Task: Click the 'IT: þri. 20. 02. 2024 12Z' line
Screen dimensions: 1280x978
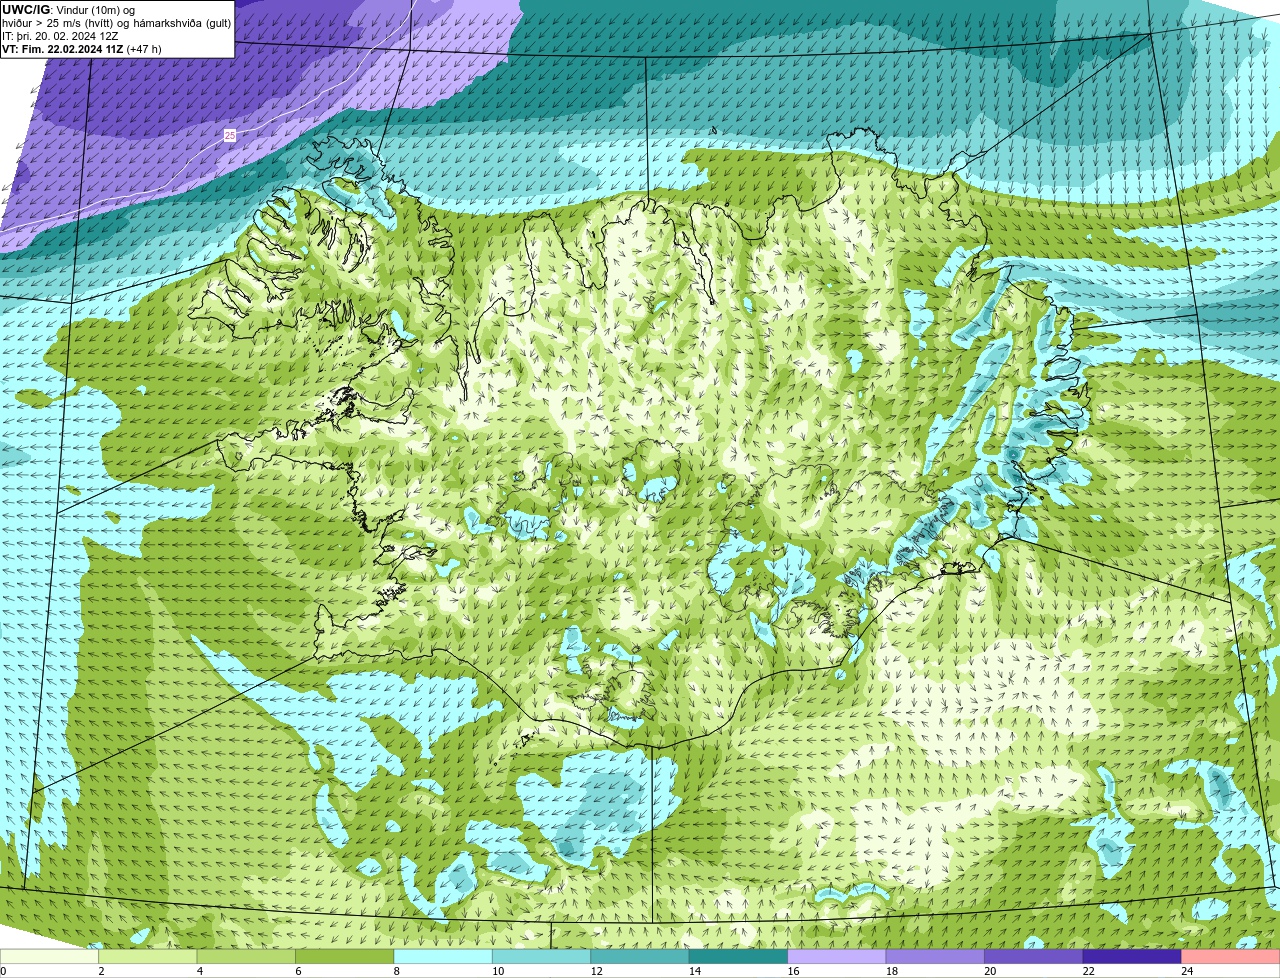Action: pos(60,36)
